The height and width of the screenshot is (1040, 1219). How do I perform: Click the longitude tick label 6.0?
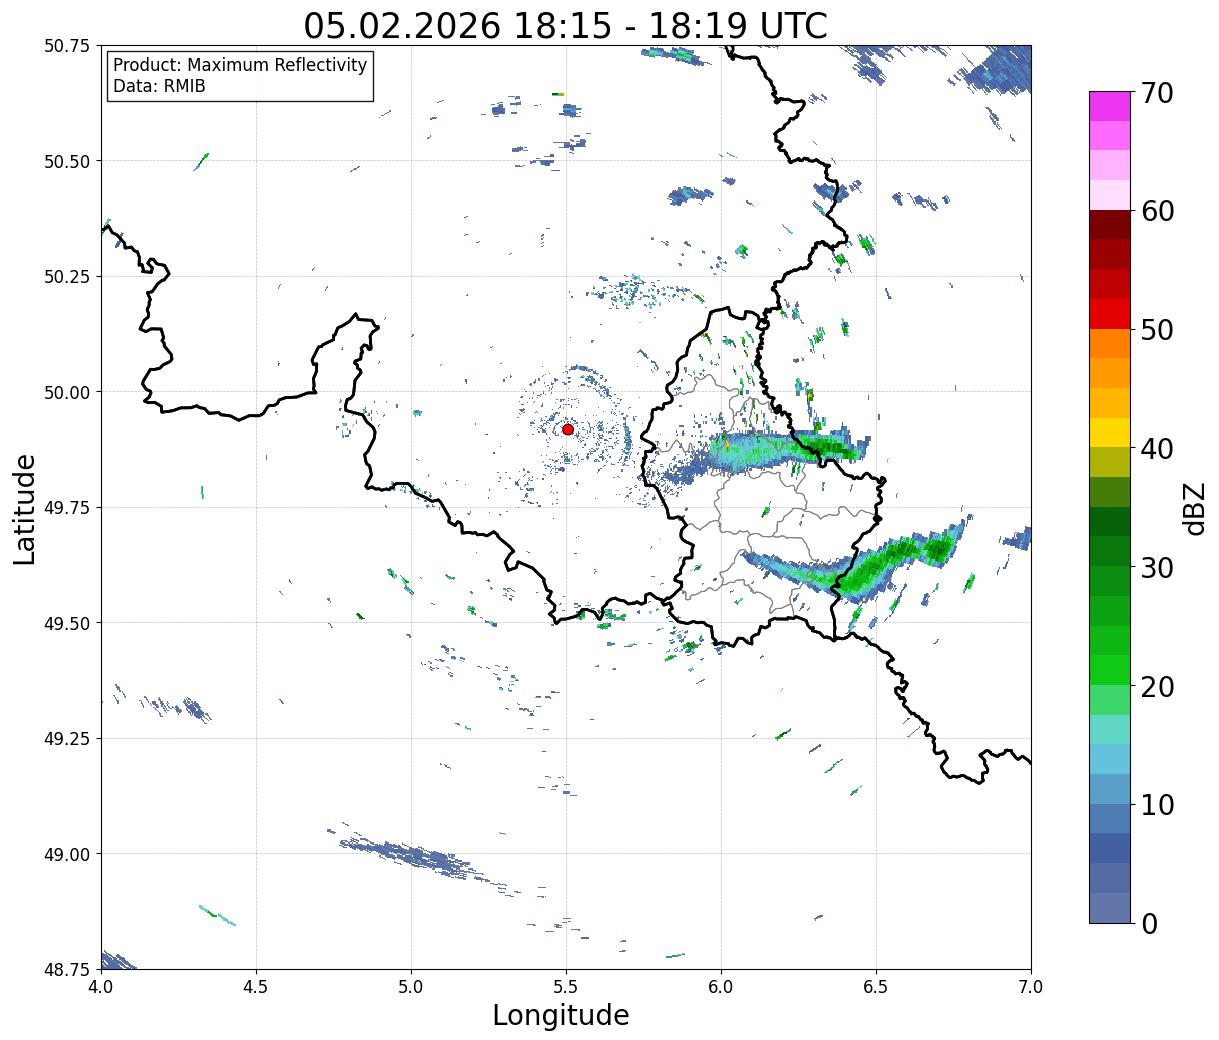(x=721, y=986)
